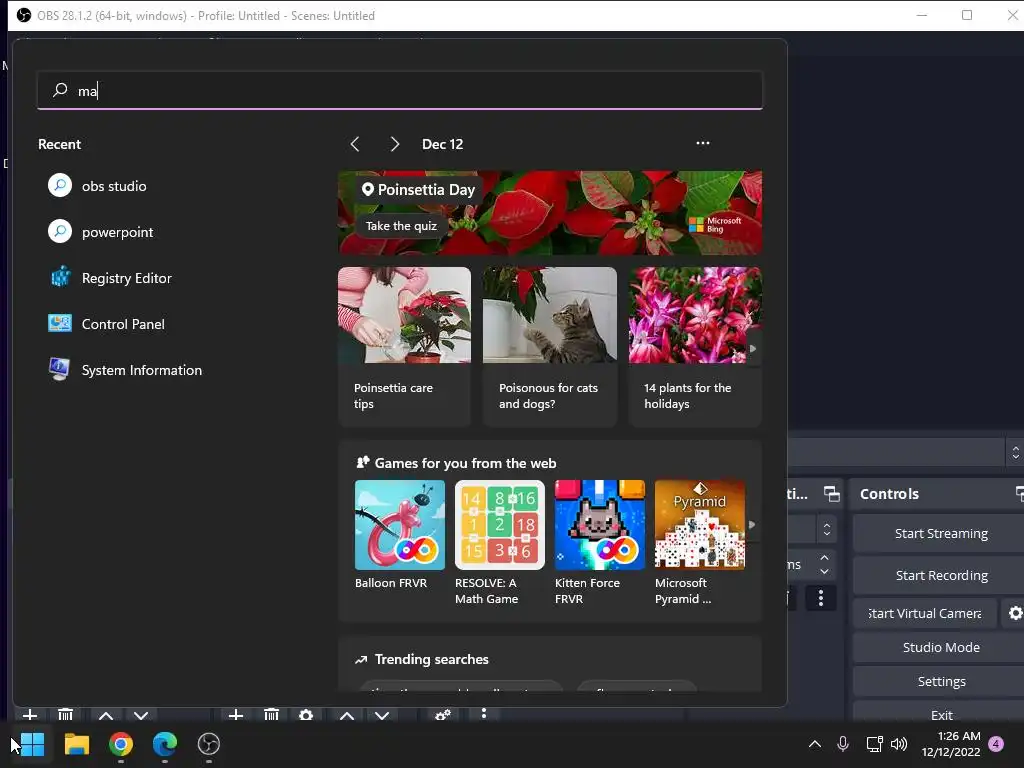The image size is (1024, 768).
Task: Remove source with trash icon beside gear
Action: (272, 715)
